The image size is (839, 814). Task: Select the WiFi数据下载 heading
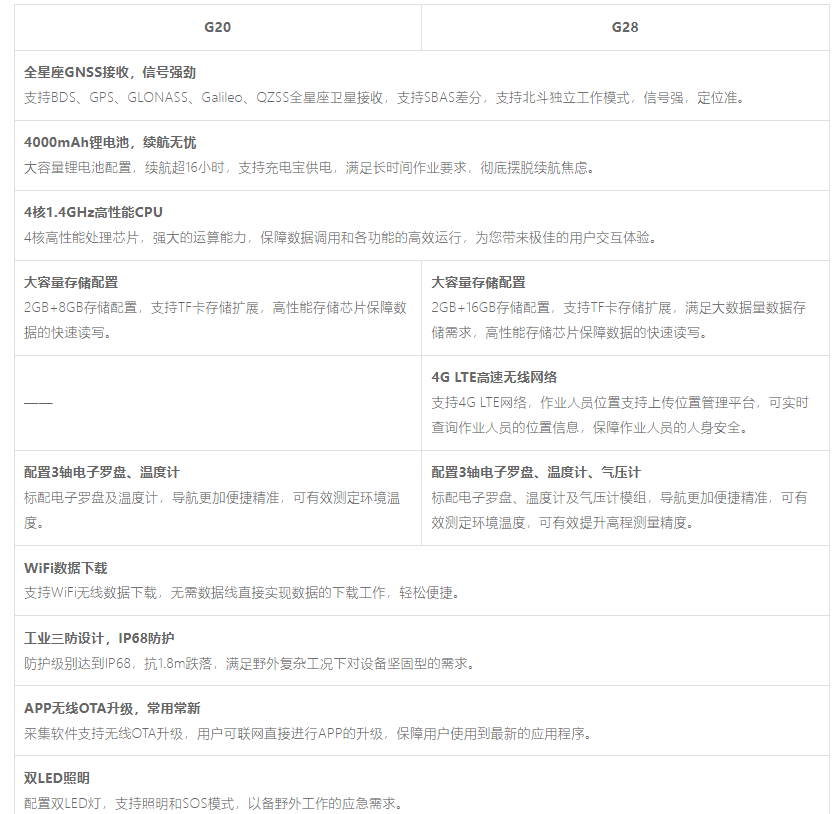66,567
